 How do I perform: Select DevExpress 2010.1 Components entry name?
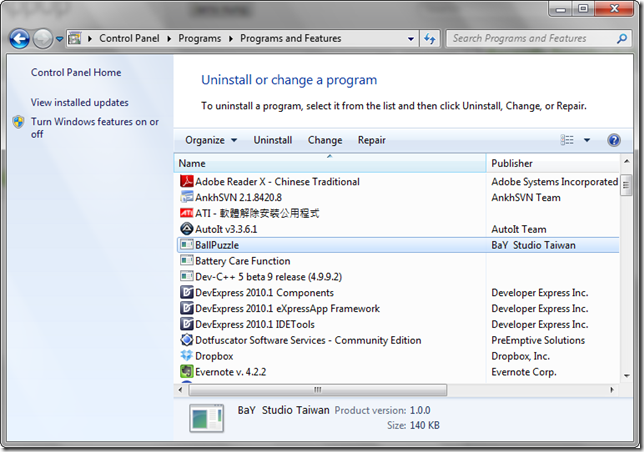click(x=264, y=293)
